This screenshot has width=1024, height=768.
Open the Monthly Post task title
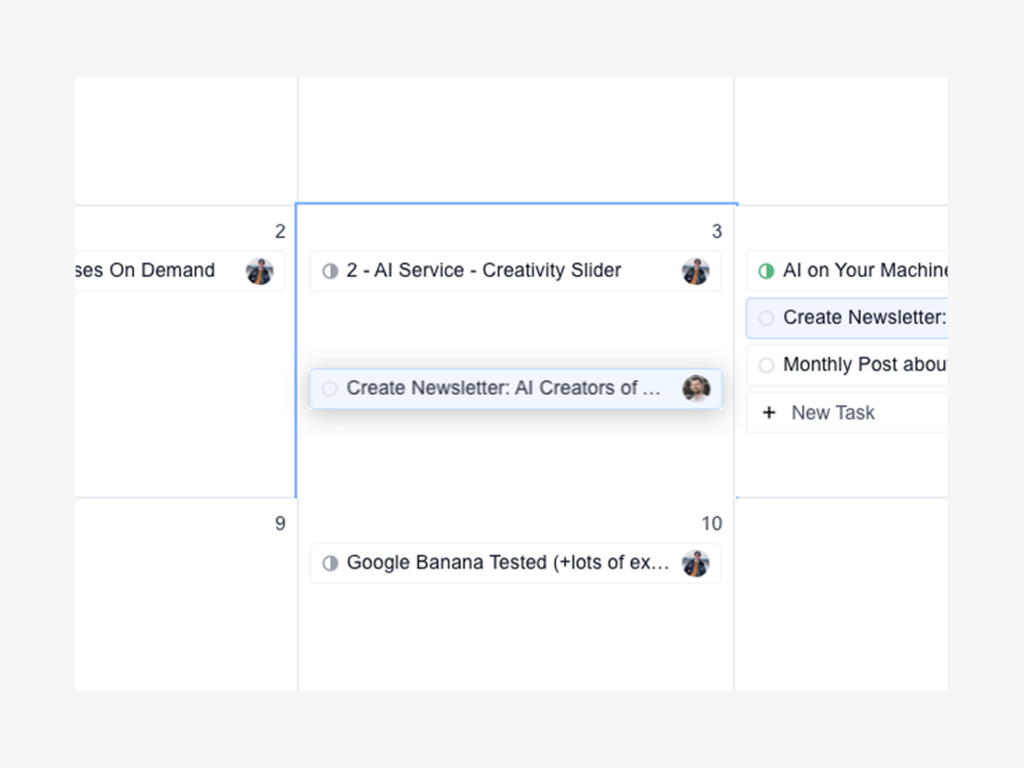[x=865, y=365]
